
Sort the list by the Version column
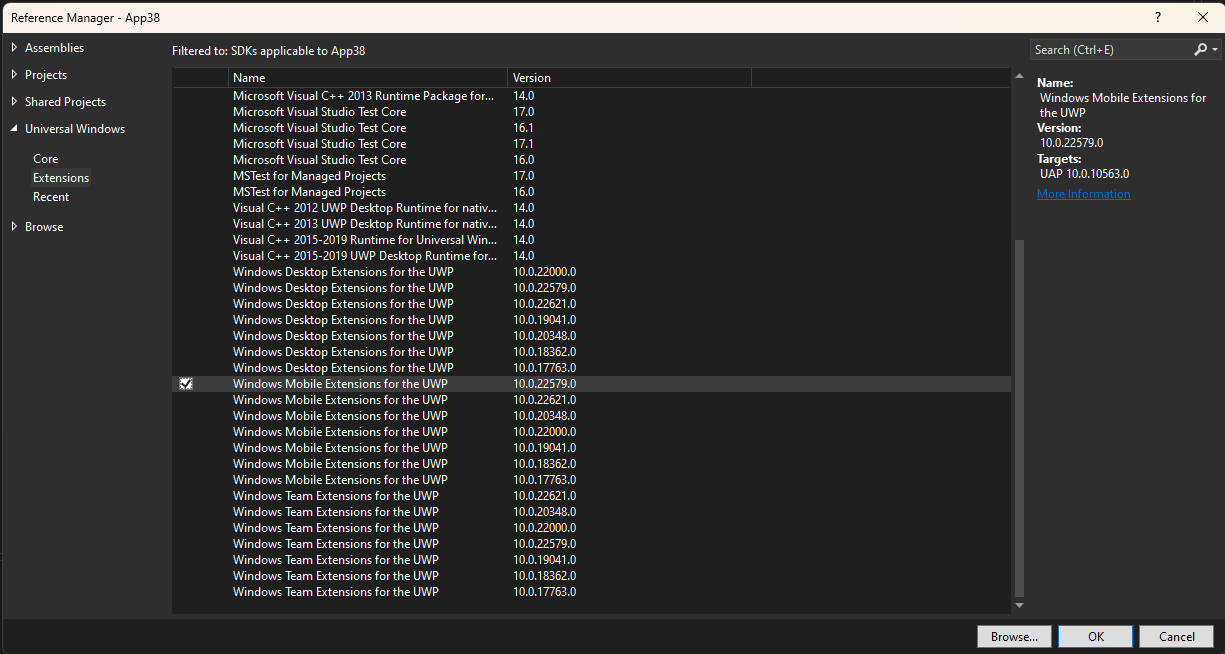tap(531, 77)
